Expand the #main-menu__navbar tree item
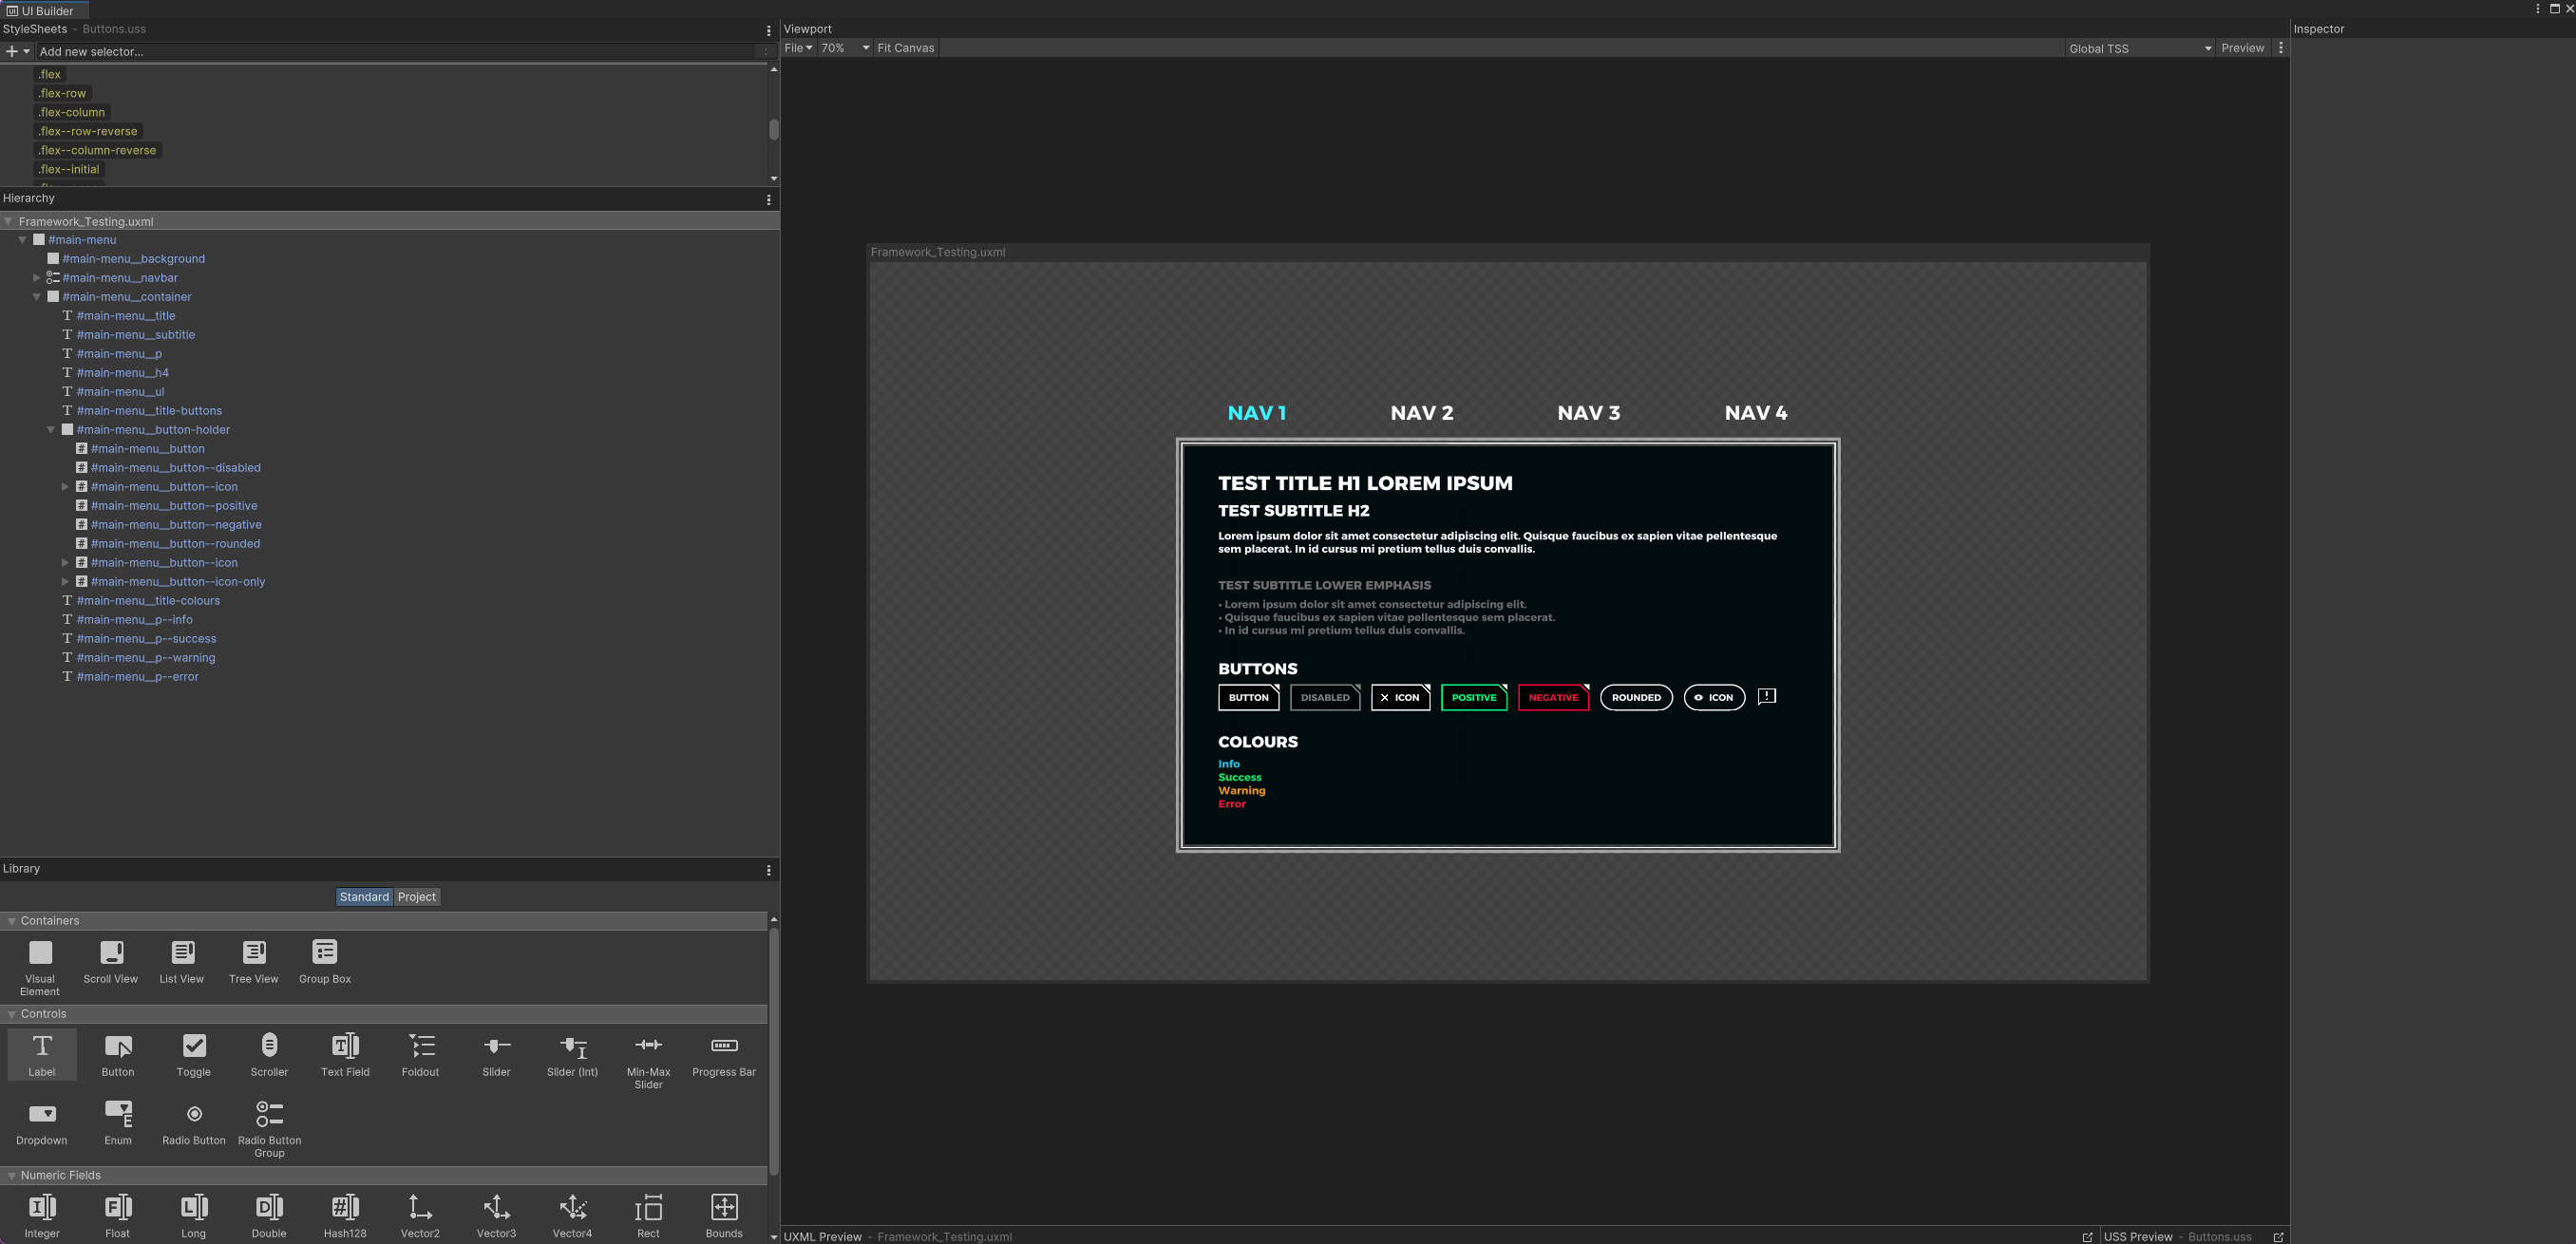 tap(37, 278)
